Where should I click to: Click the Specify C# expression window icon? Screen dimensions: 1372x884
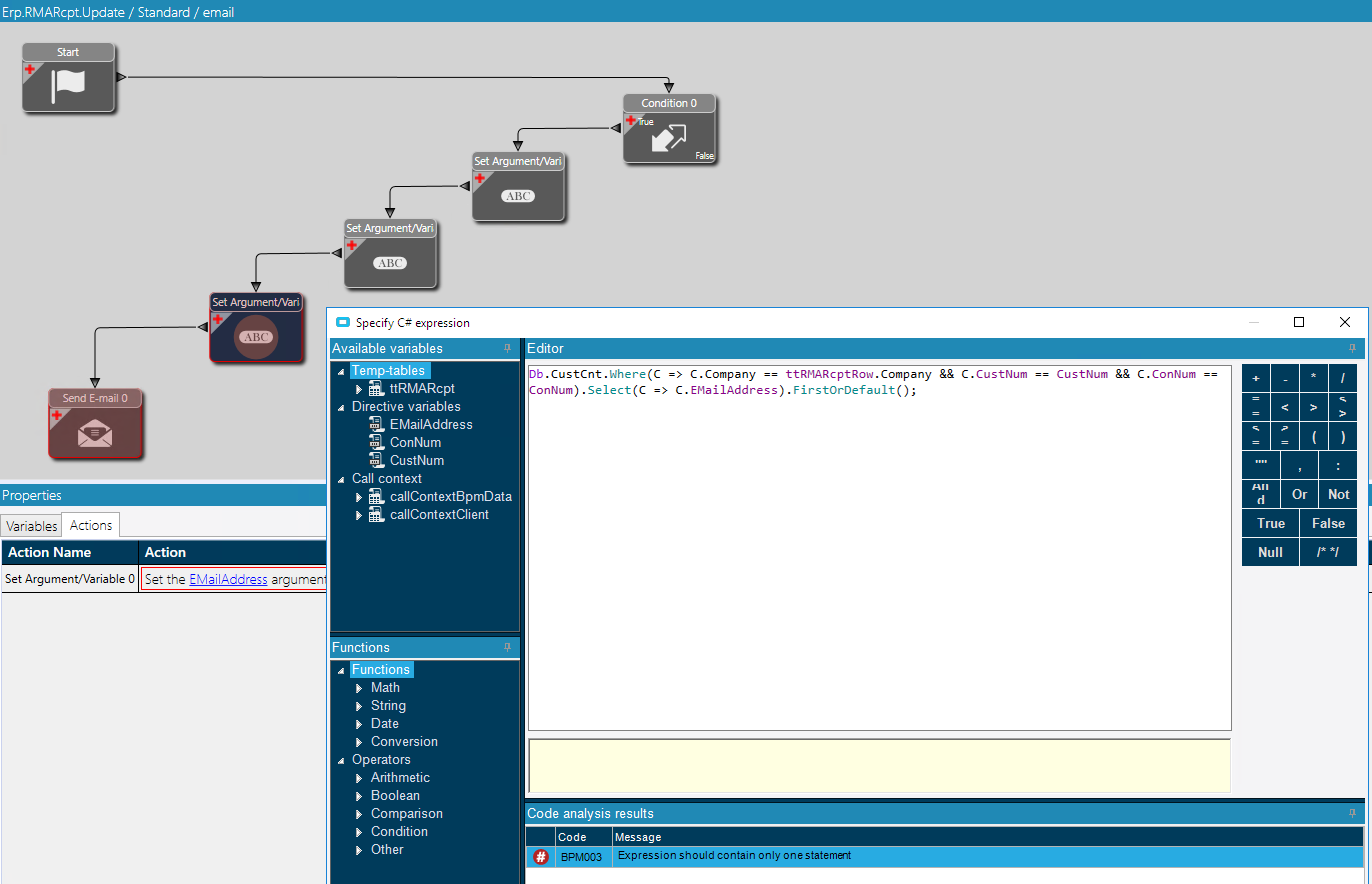pos(343,323)
